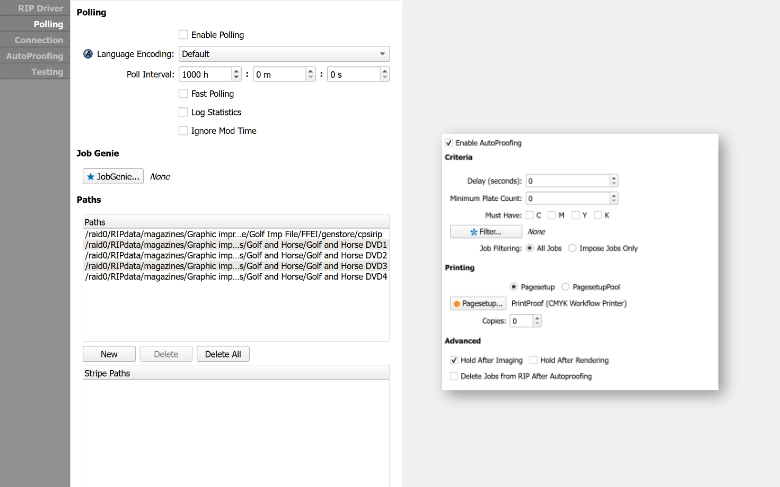Image resolution: width=780 pixels, height=487 pixels.
Task: Click the star icon on JobGenie button
Action: click(90, 176)
